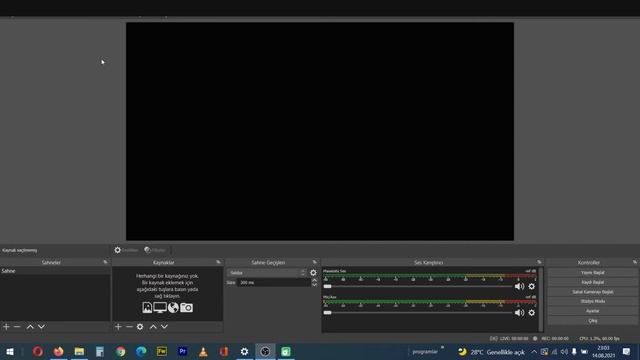Click the audio mixer vertical scrollbar
Screen dimensions: 640x360
coord(541,299)
